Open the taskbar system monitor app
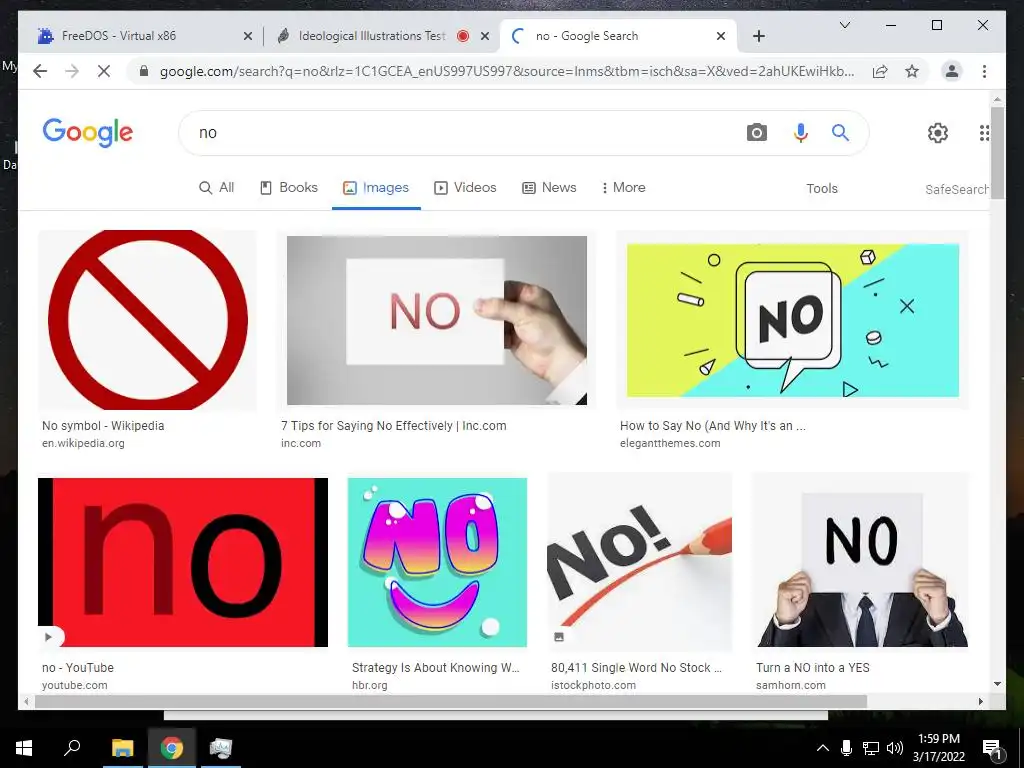The height and width of the screenshot is (768, 1024). click(x=221, y=748)
